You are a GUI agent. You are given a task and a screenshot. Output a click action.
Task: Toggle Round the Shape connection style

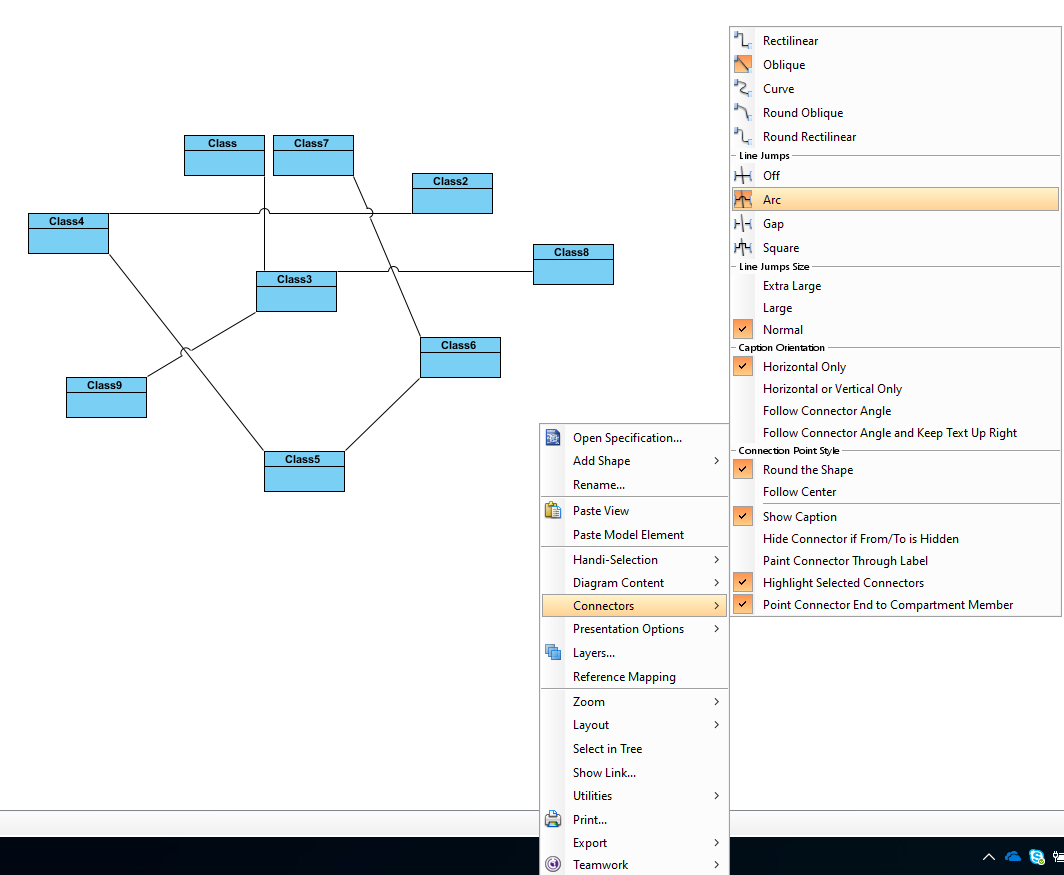[743, 470]
